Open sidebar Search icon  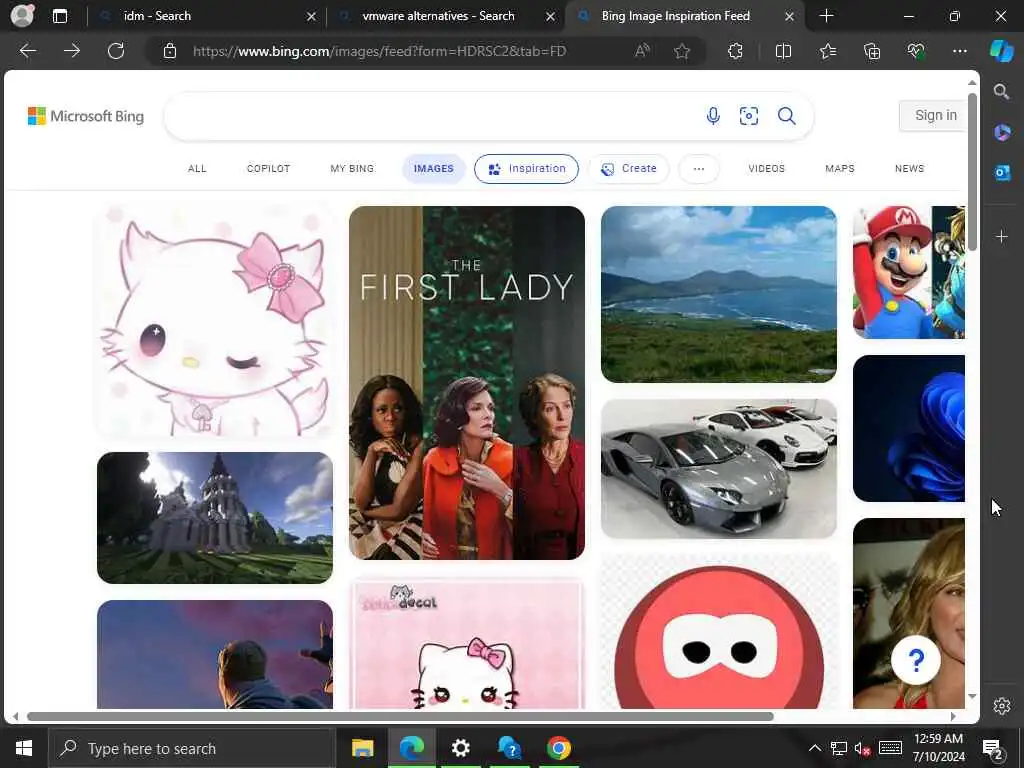tap(1002, 91)
